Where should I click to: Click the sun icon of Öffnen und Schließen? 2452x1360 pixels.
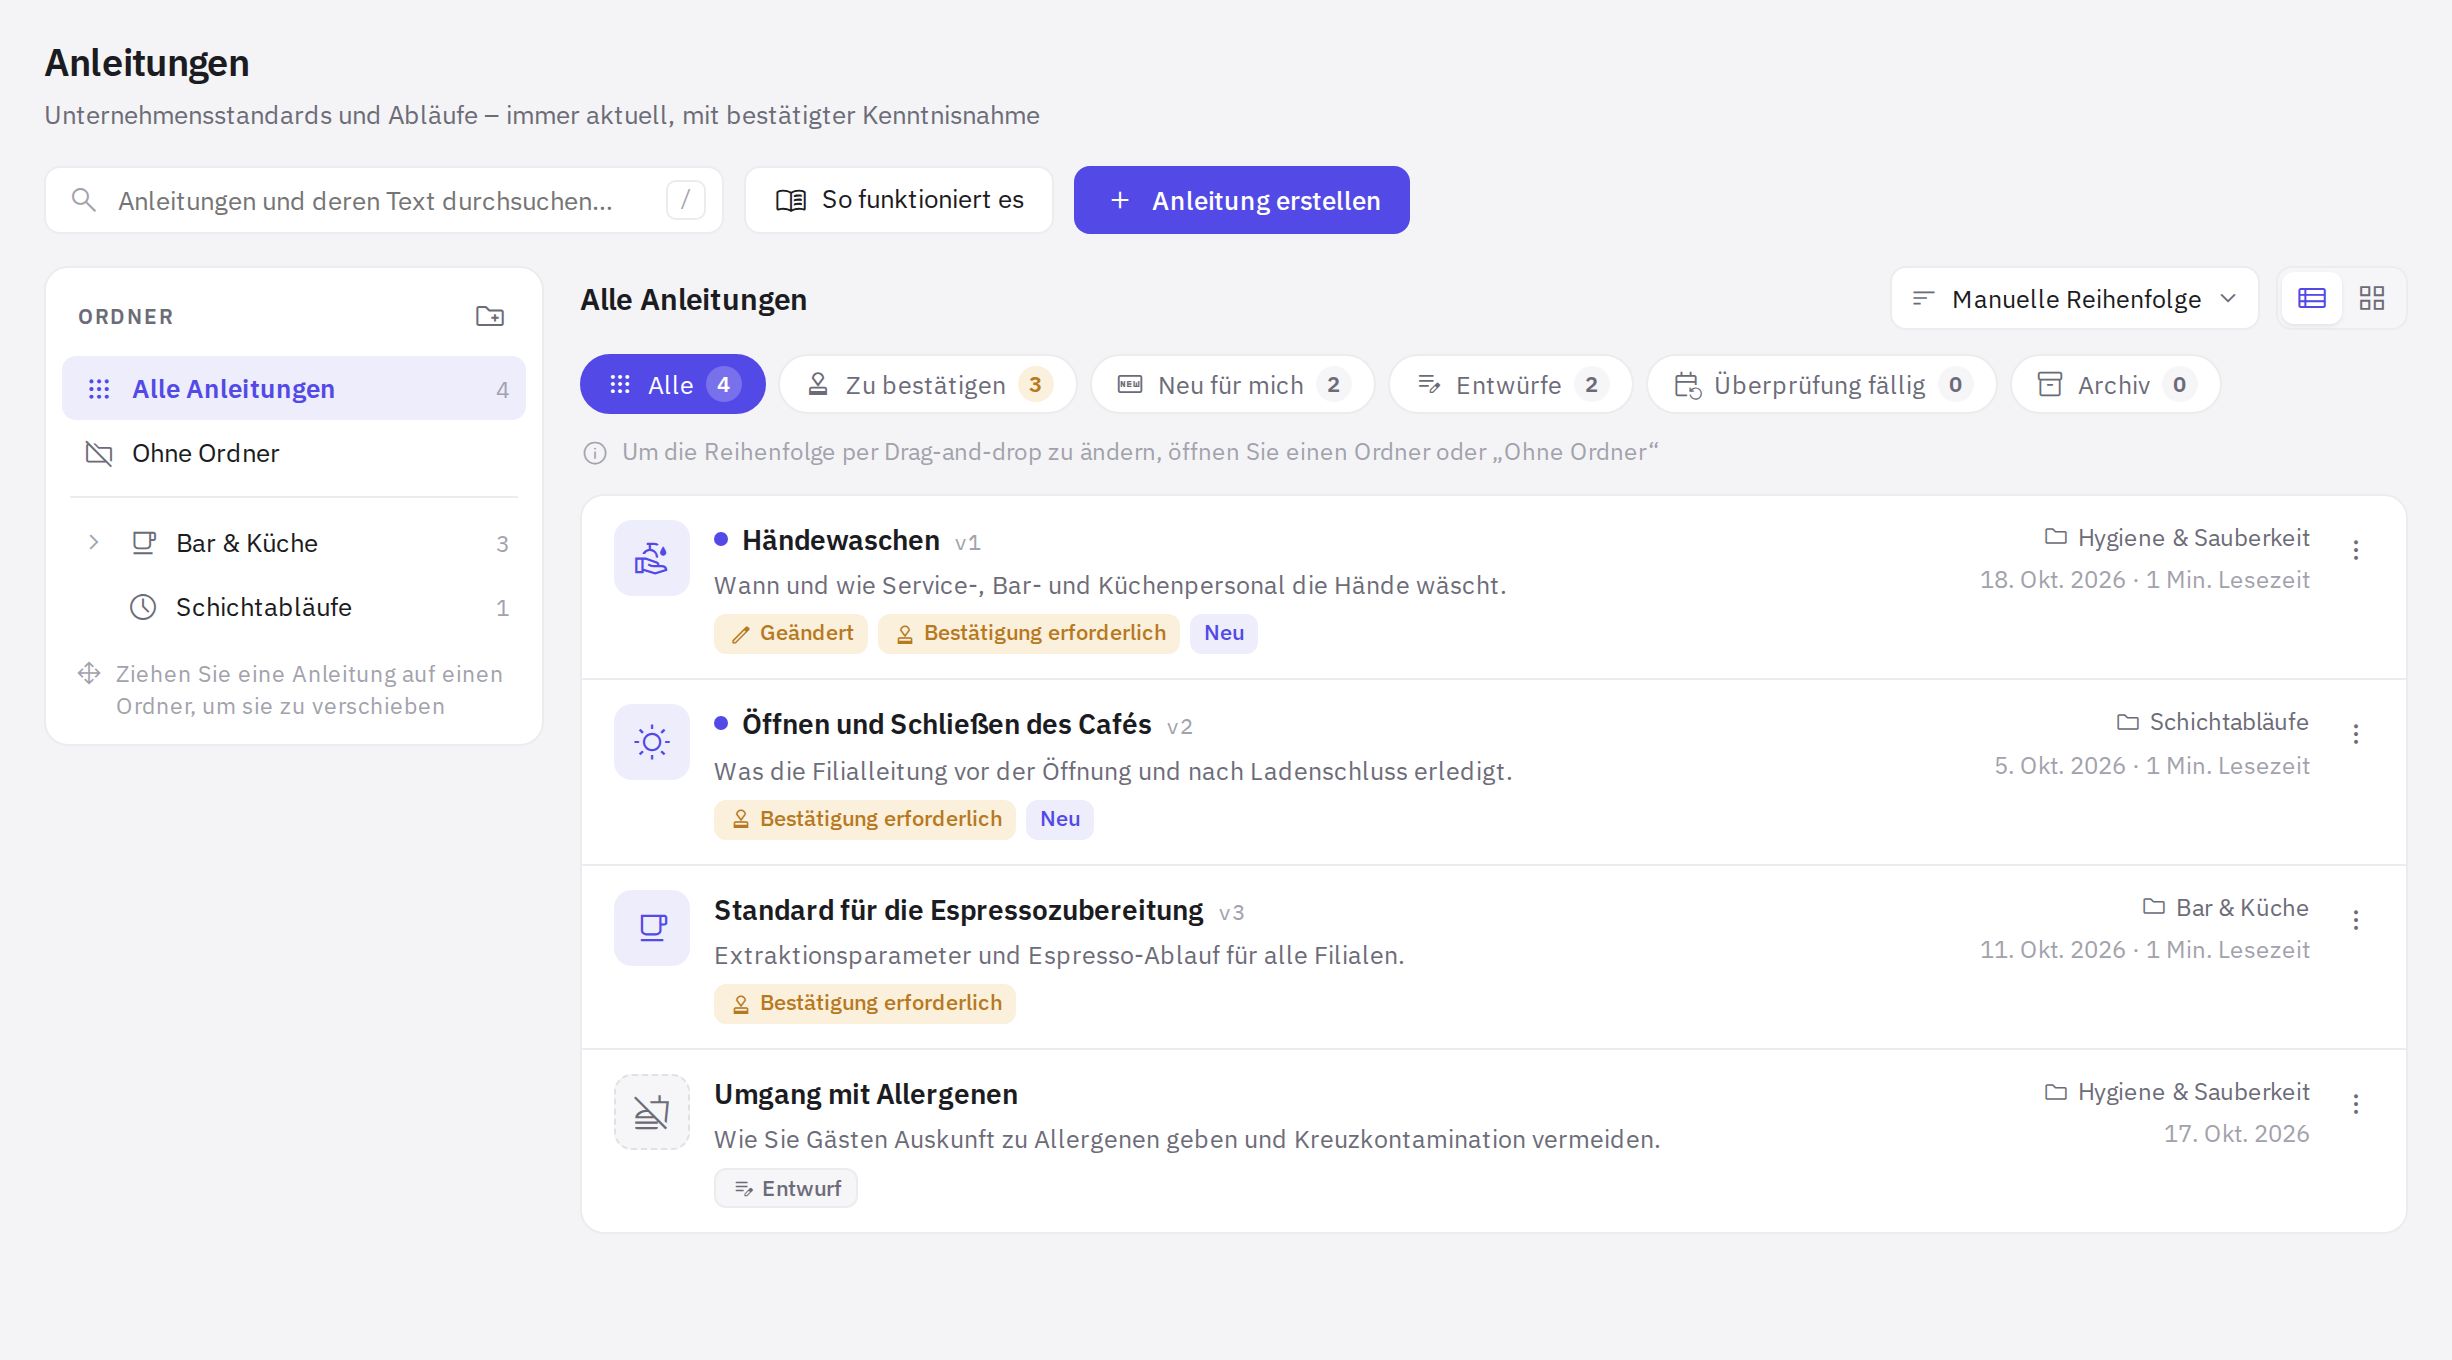(x=651, y=742)
